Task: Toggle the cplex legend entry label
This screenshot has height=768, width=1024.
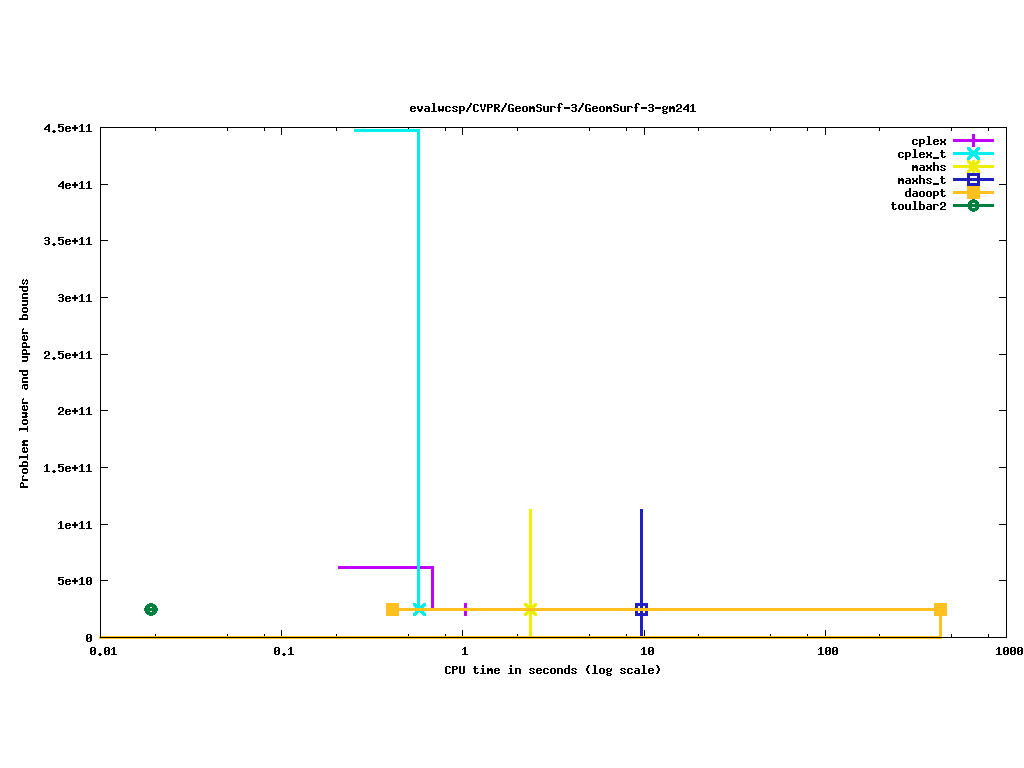Action: (x=928, y=141)
